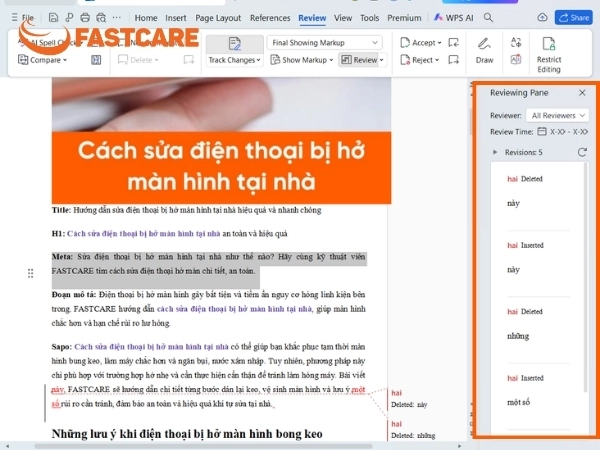Screen dimensions: 600x450
Task: Select the Review tab
Action: click(312, 18)
